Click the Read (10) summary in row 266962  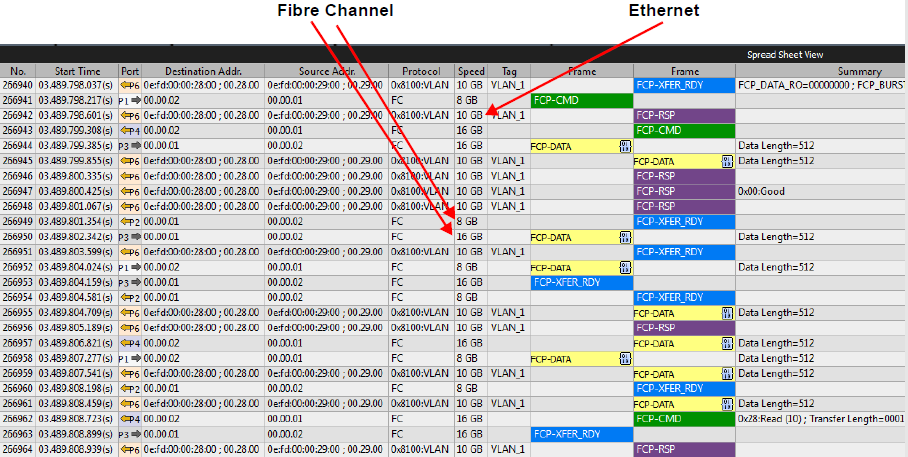point(823,419)
